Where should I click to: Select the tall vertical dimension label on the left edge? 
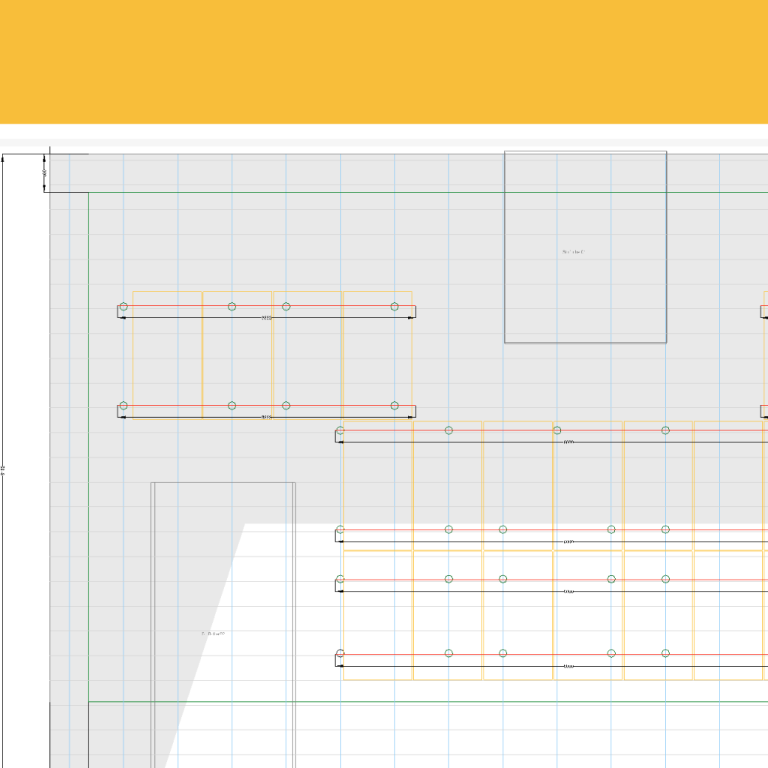[3, 468]
